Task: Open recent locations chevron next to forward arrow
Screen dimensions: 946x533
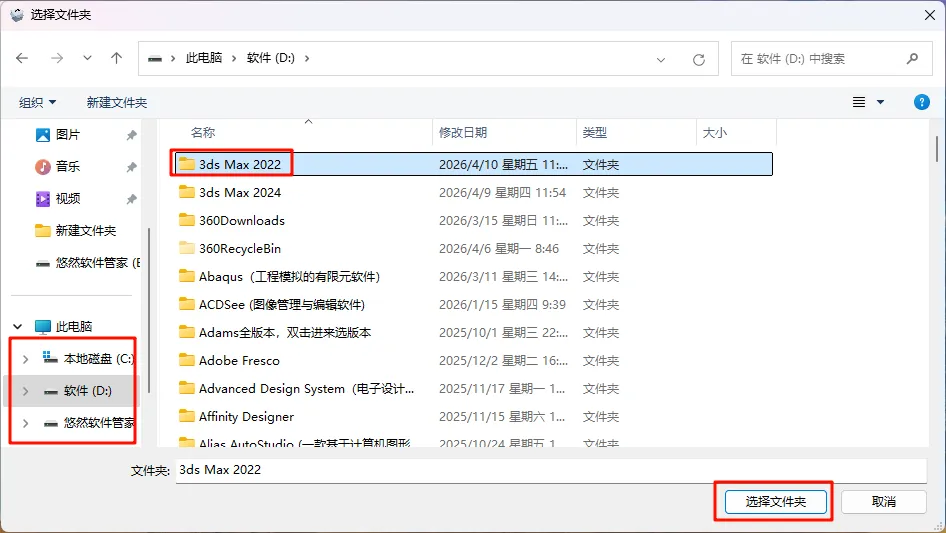Action: point(87,58)
